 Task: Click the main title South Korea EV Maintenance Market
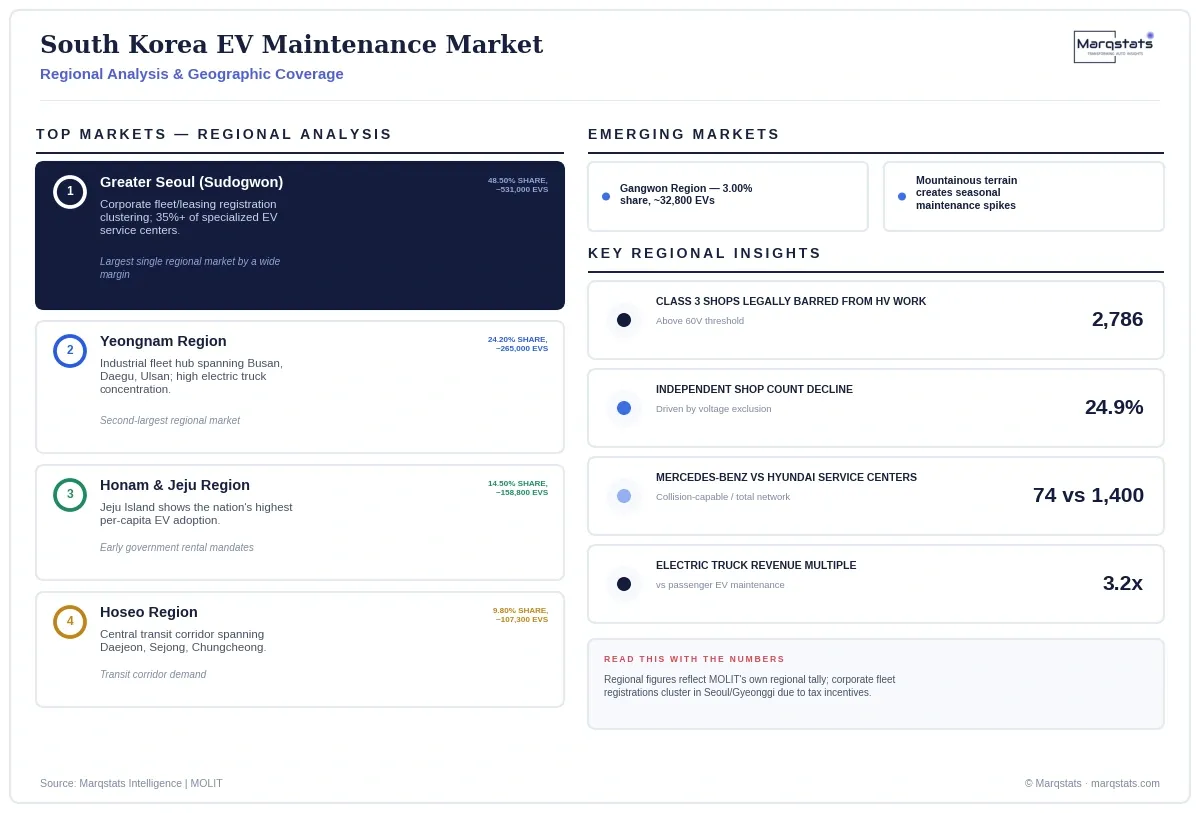click(291, 44)
